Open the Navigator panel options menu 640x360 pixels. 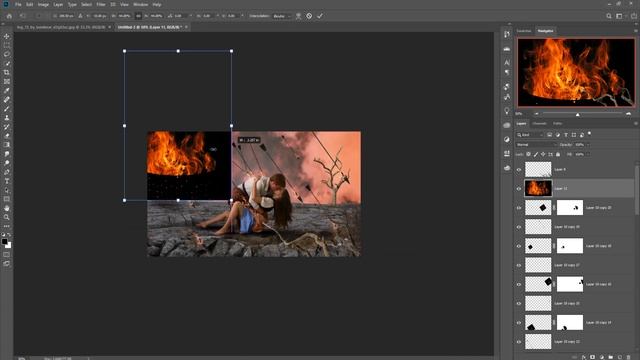coord(636,31)
